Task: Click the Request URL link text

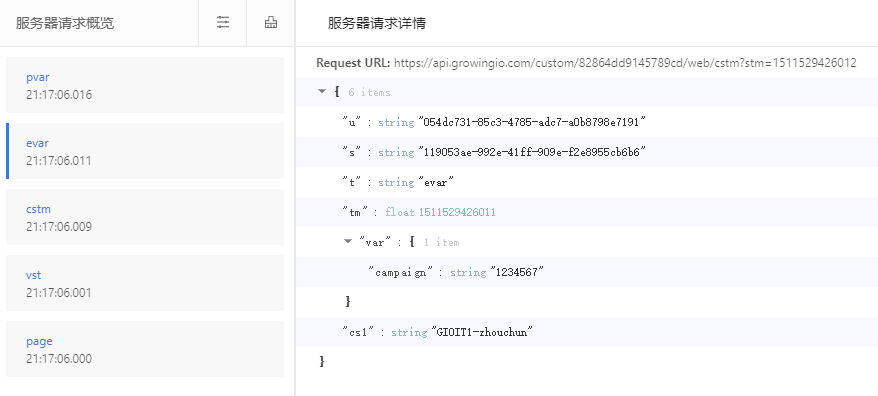Action: click(x=625, y=63)
